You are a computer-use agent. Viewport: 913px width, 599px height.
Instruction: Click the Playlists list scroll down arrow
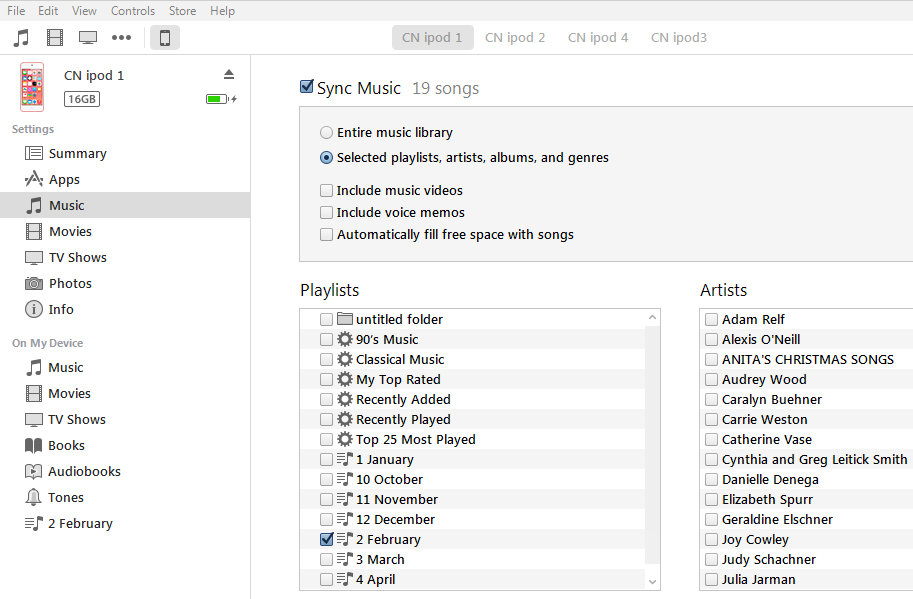(x=652, y=582)
